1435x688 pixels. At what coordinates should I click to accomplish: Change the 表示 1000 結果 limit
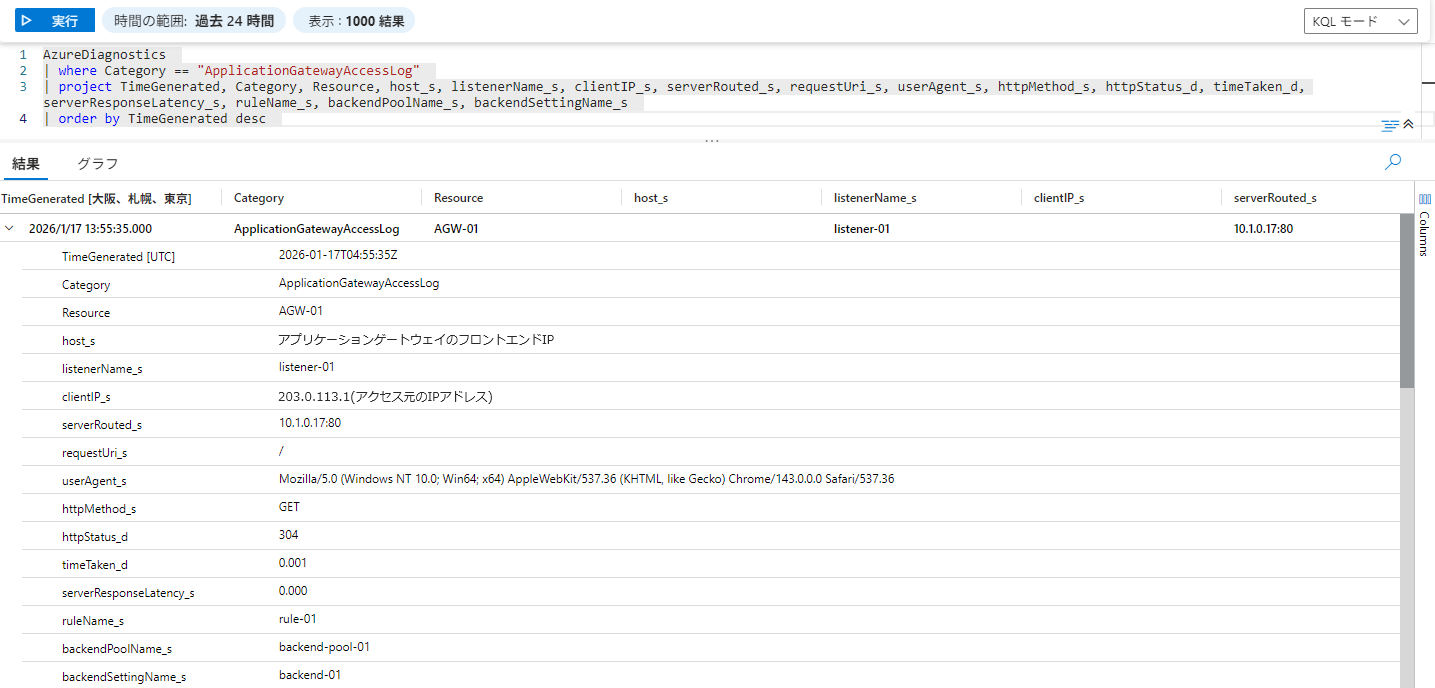(x=354, y=21)
